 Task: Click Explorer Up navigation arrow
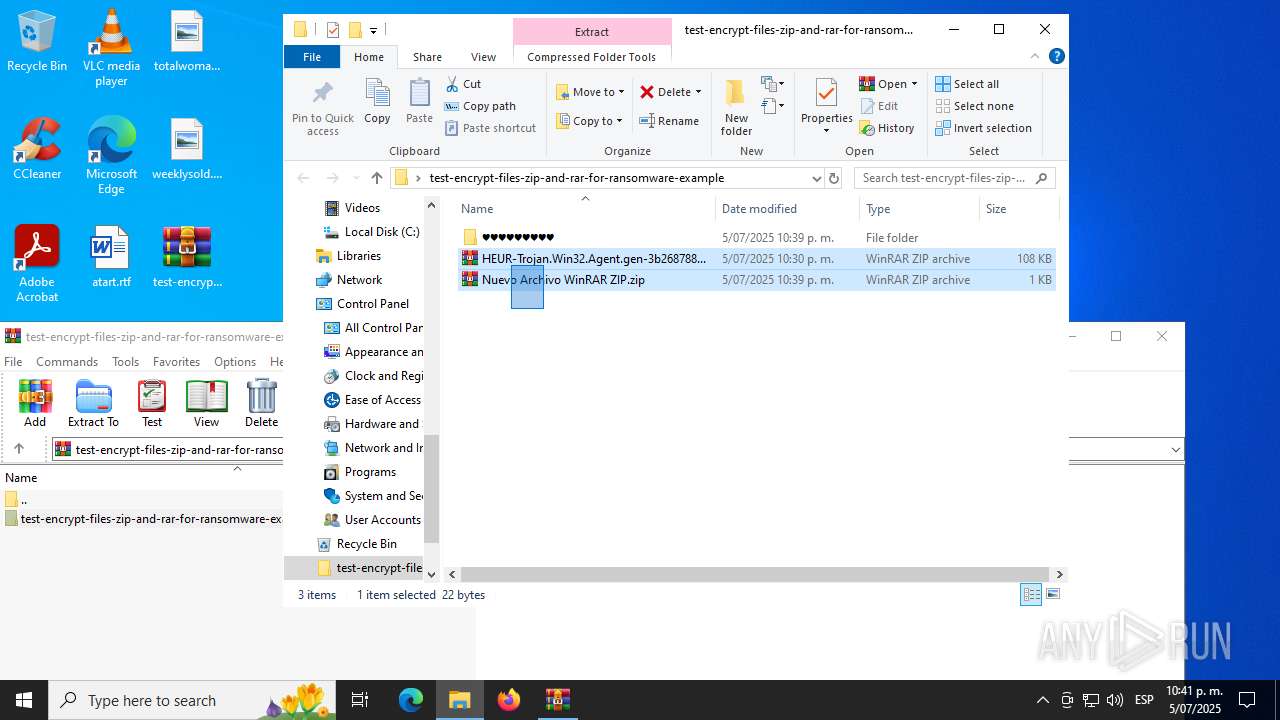(376, 178)
